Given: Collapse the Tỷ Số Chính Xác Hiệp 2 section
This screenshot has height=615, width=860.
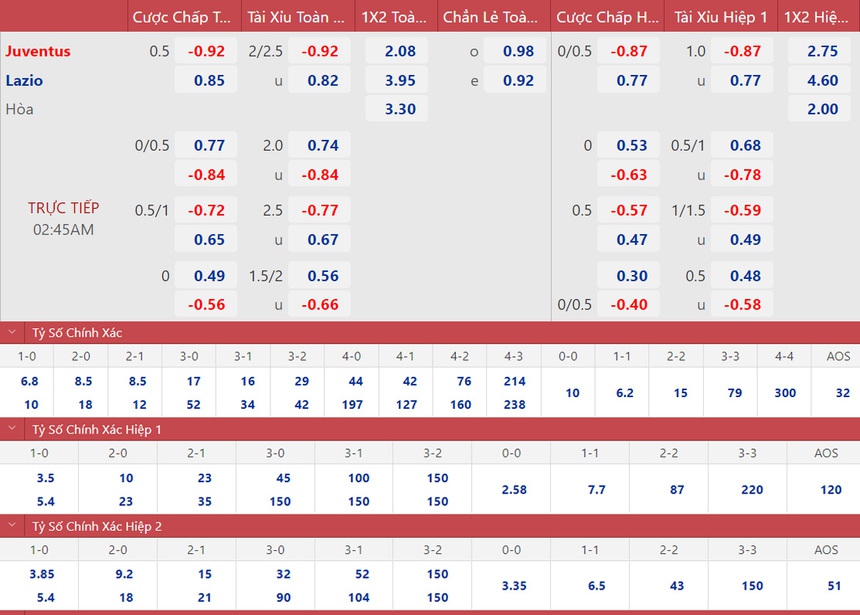Looking at the screenshot, I should (x=12, y=525).
